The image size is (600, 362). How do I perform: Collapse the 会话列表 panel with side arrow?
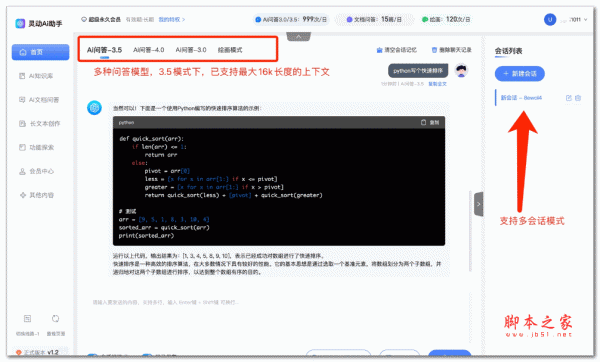point(478,204)
